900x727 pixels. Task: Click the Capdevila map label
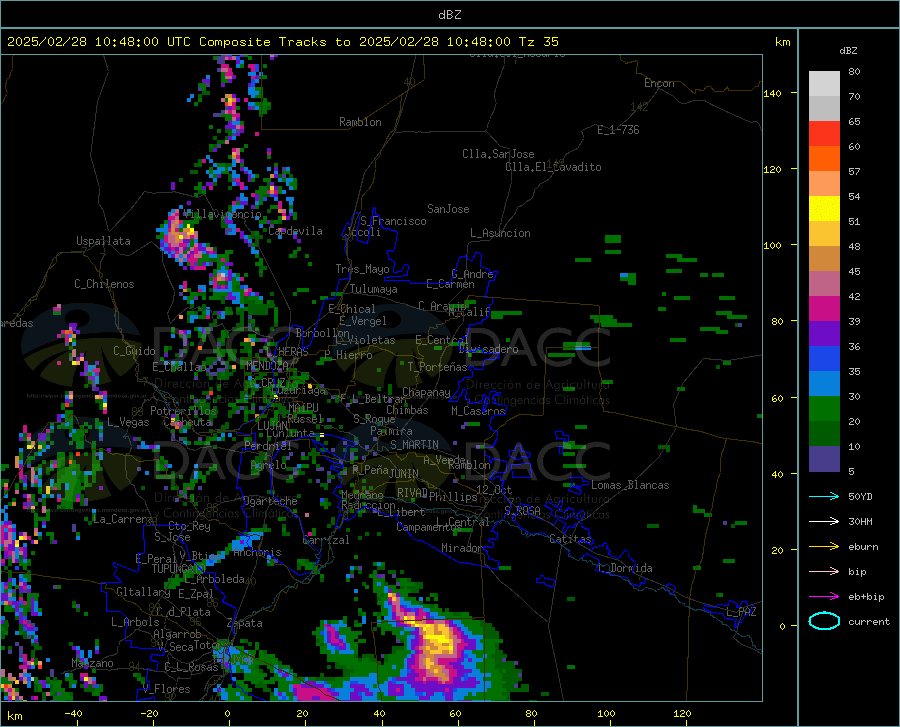point(295,231)
